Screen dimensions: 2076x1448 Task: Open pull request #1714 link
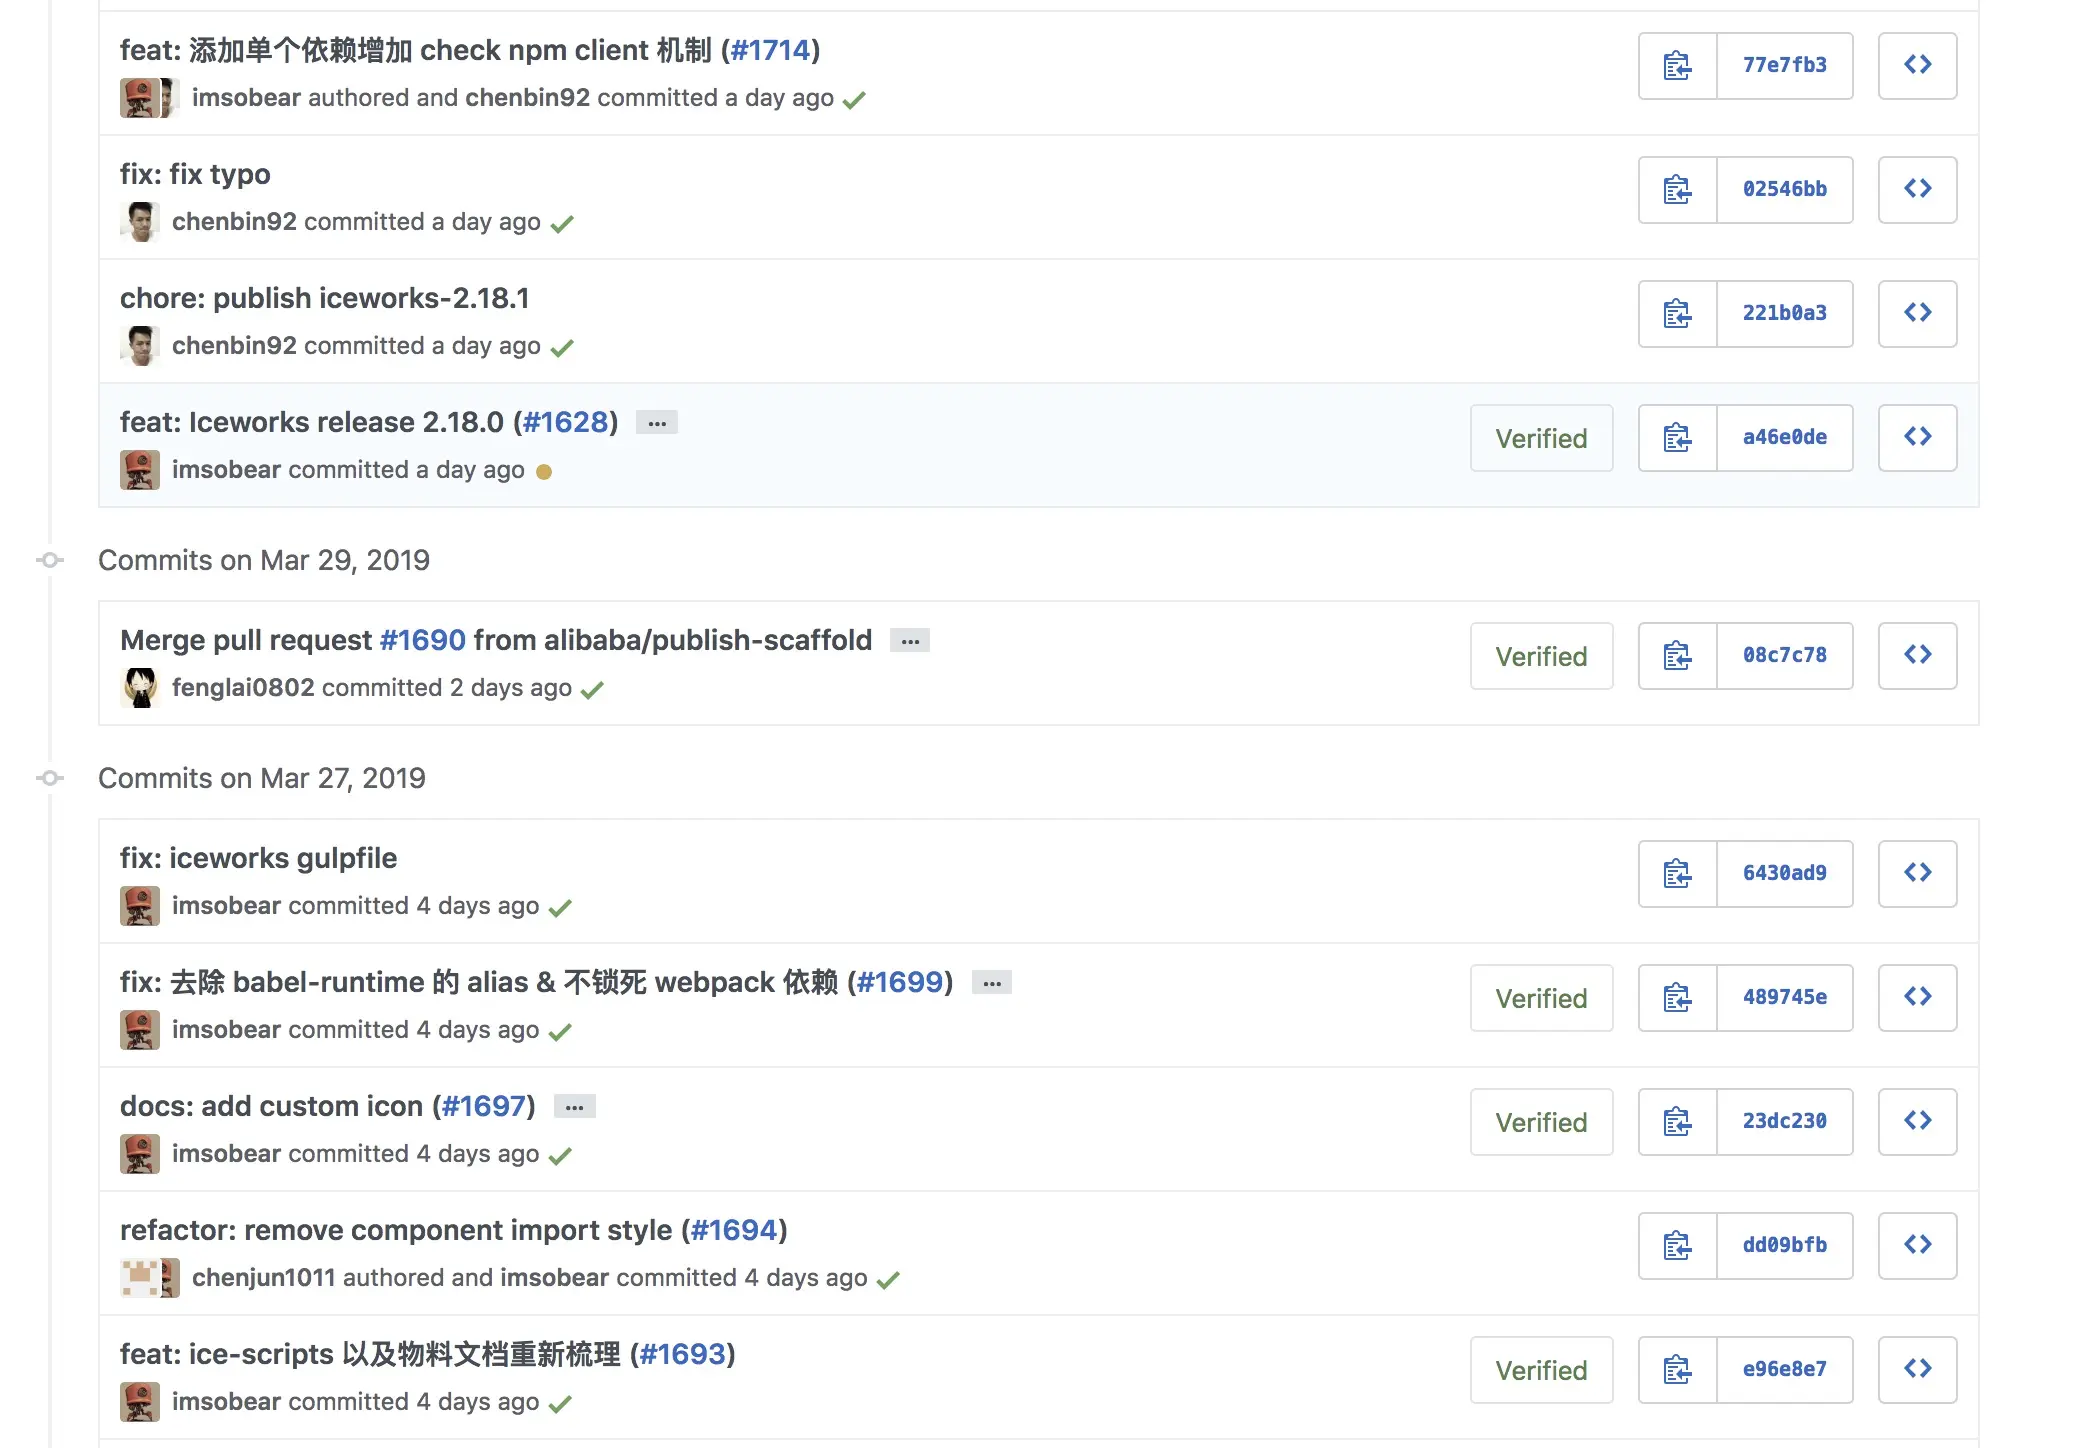(x=770, y=50)
